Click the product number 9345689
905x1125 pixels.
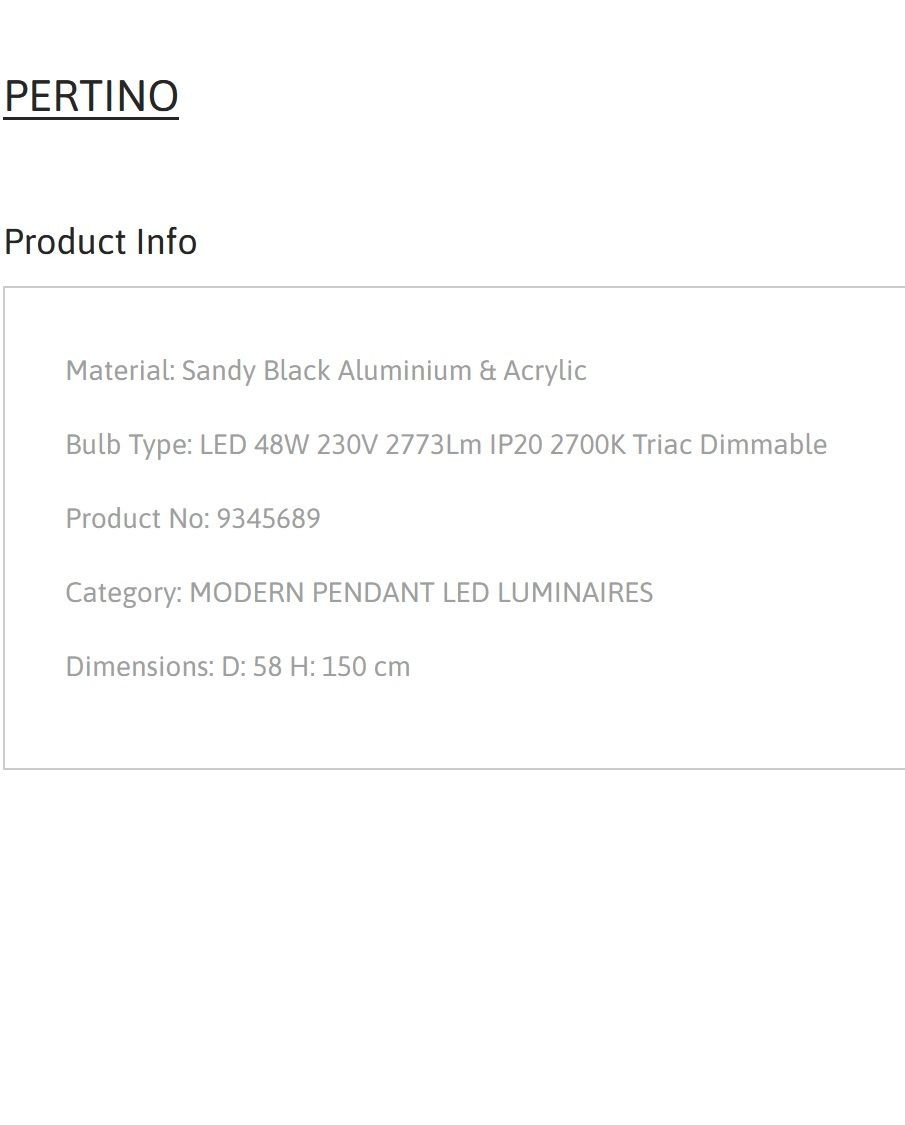point(268,519)
